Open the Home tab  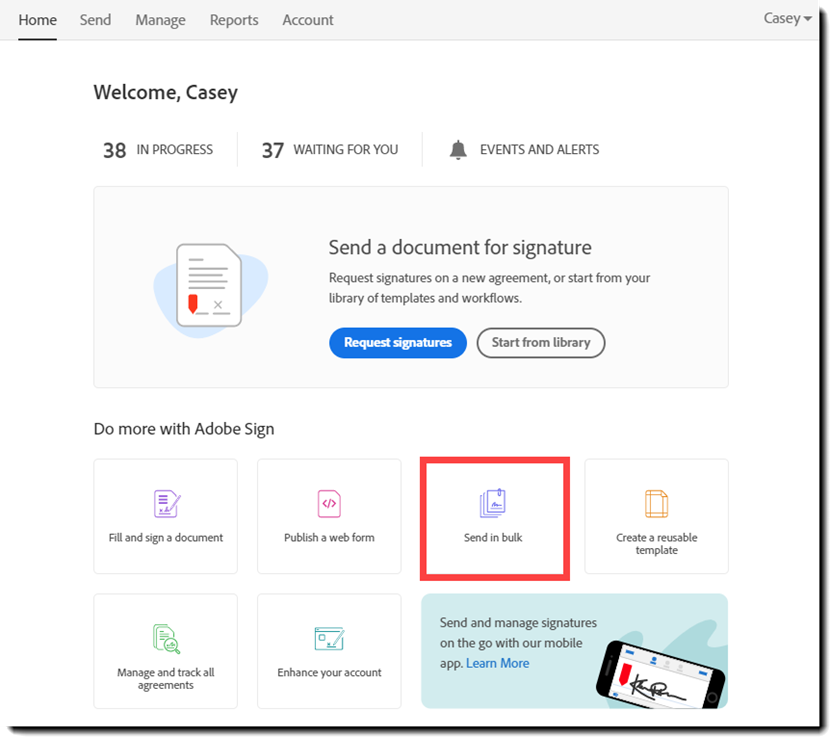(x=38, y=20)
